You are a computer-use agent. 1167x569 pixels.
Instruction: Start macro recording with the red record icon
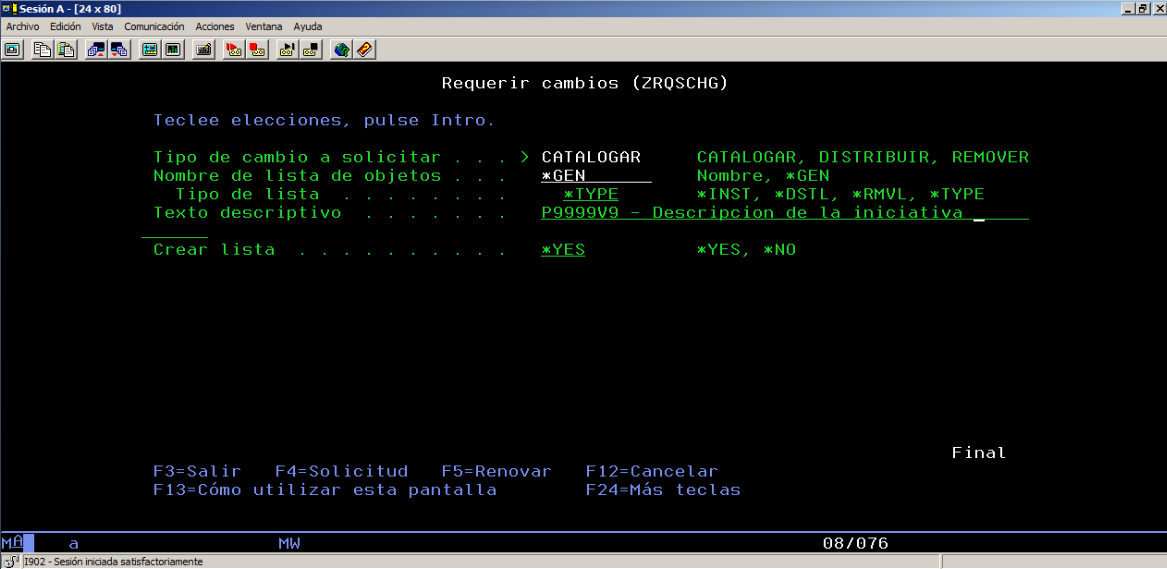234,49
